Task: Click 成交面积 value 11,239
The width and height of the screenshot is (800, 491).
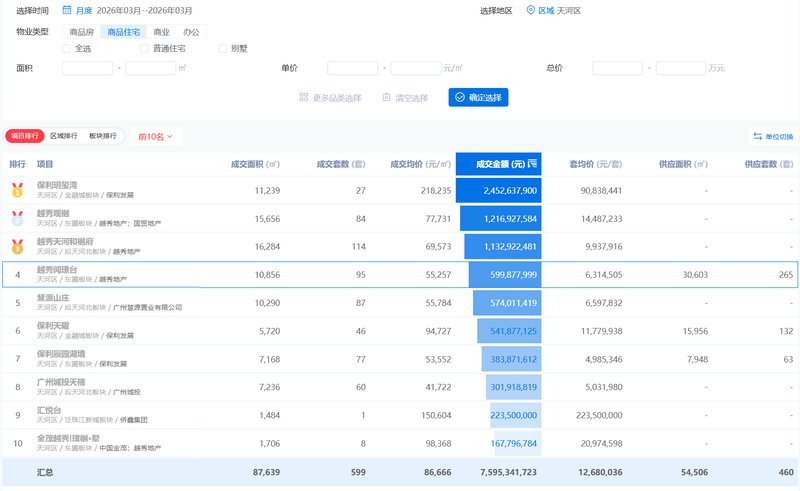Action: point(267,190)
